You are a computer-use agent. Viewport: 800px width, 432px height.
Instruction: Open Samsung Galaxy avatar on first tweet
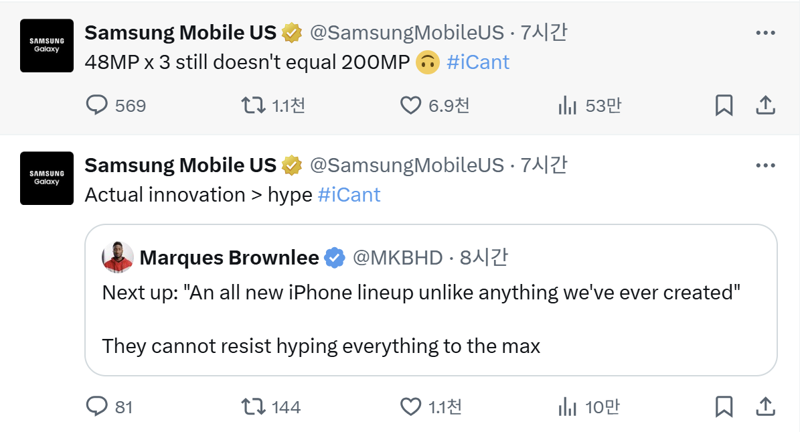(47, 46)
